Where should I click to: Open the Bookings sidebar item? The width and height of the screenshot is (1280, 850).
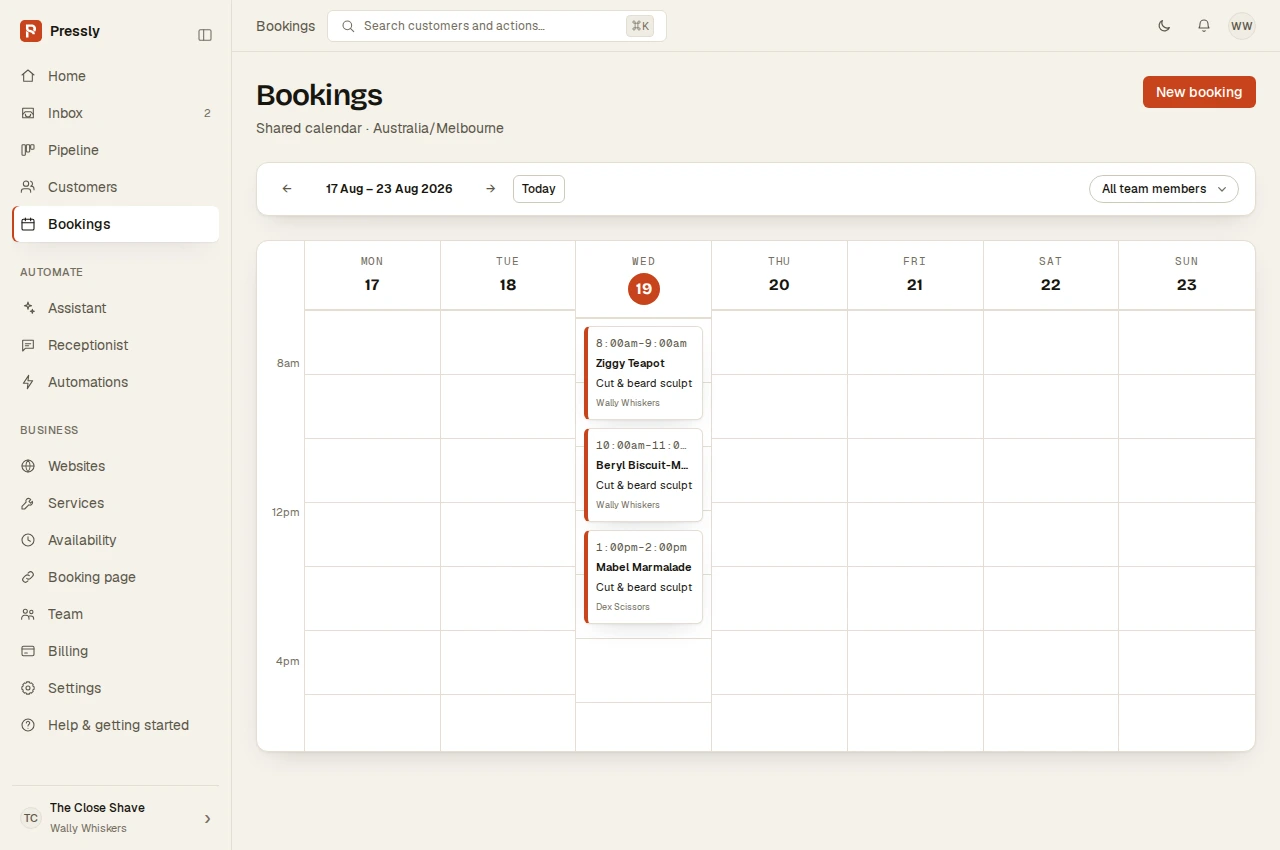116,224
